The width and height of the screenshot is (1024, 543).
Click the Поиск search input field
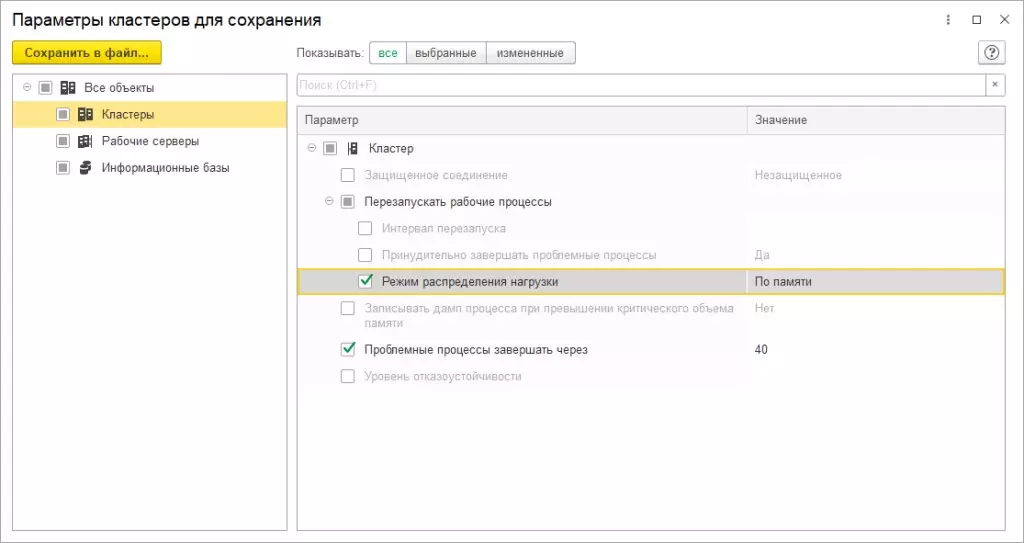tap(640, 85)
